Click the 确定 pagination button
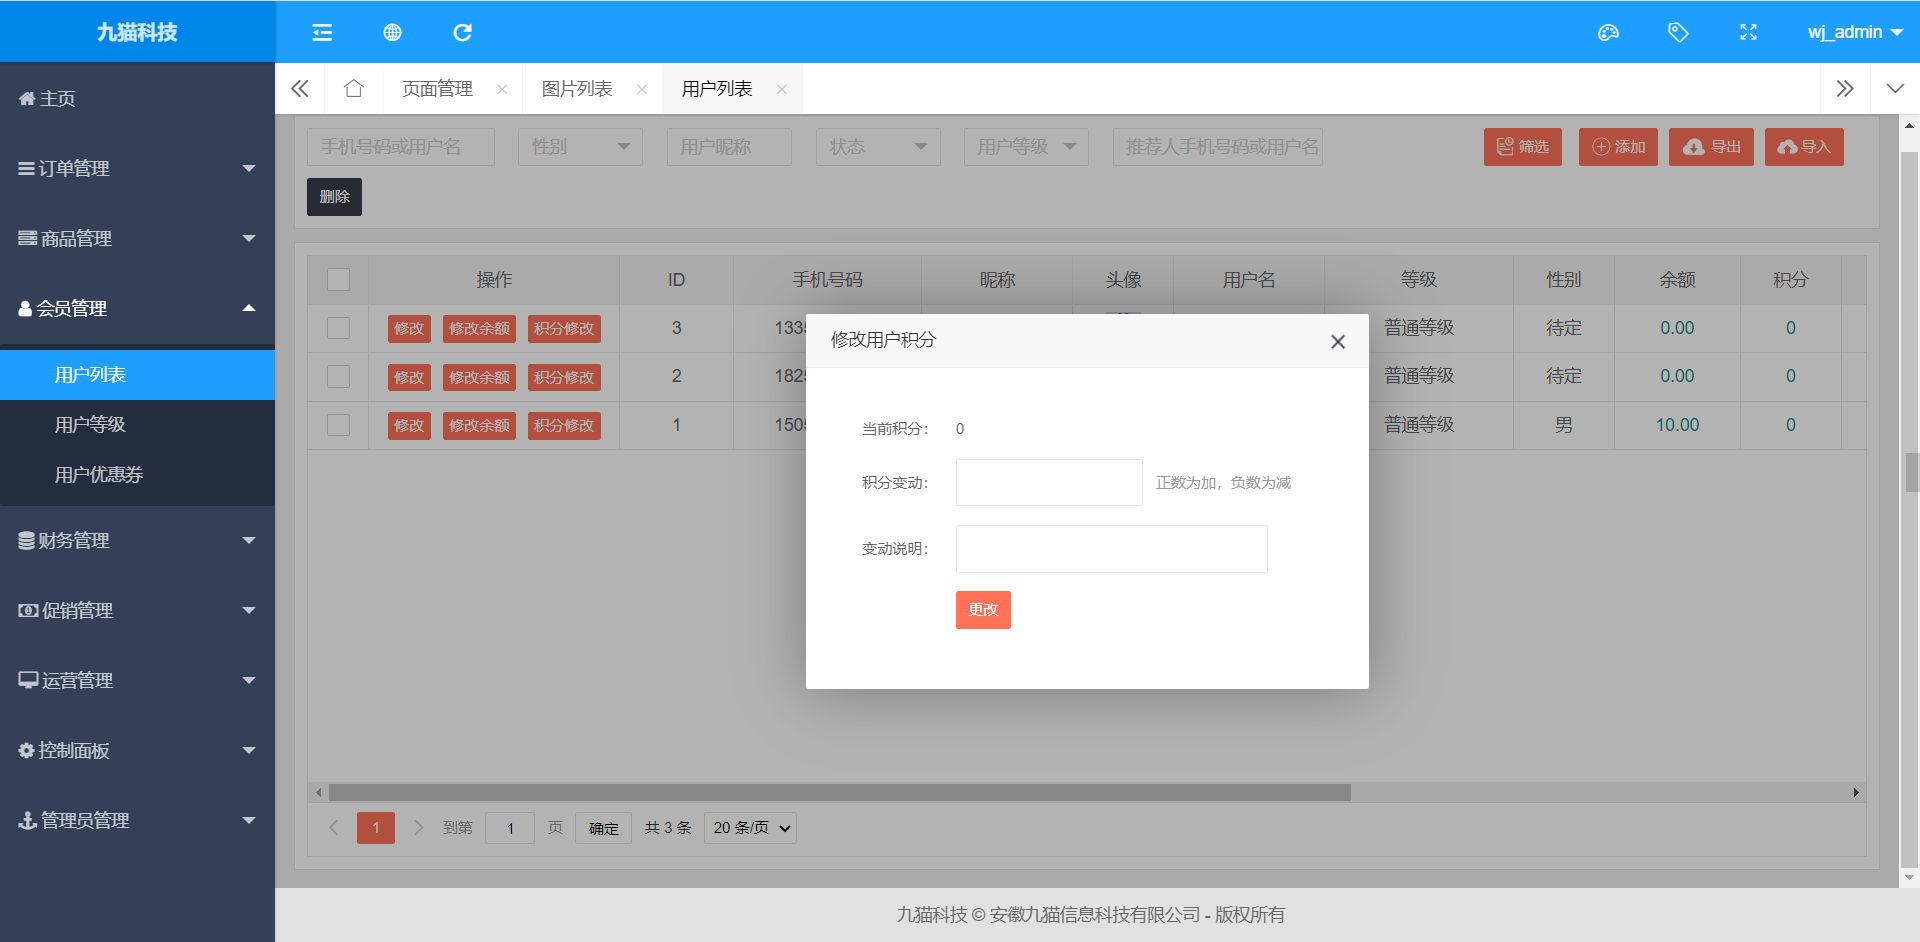The height and width of the screenshot is (942, 1920). tap(603, 828)
